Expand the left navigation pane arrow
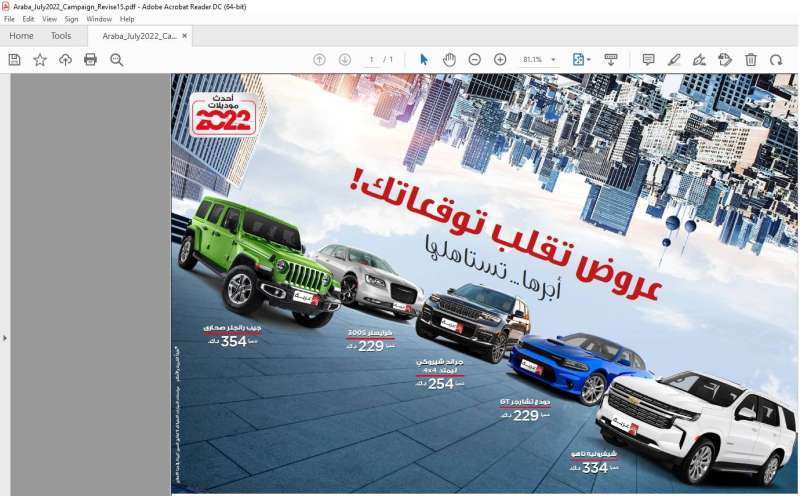Screen dimensions: 800x496 5,338
